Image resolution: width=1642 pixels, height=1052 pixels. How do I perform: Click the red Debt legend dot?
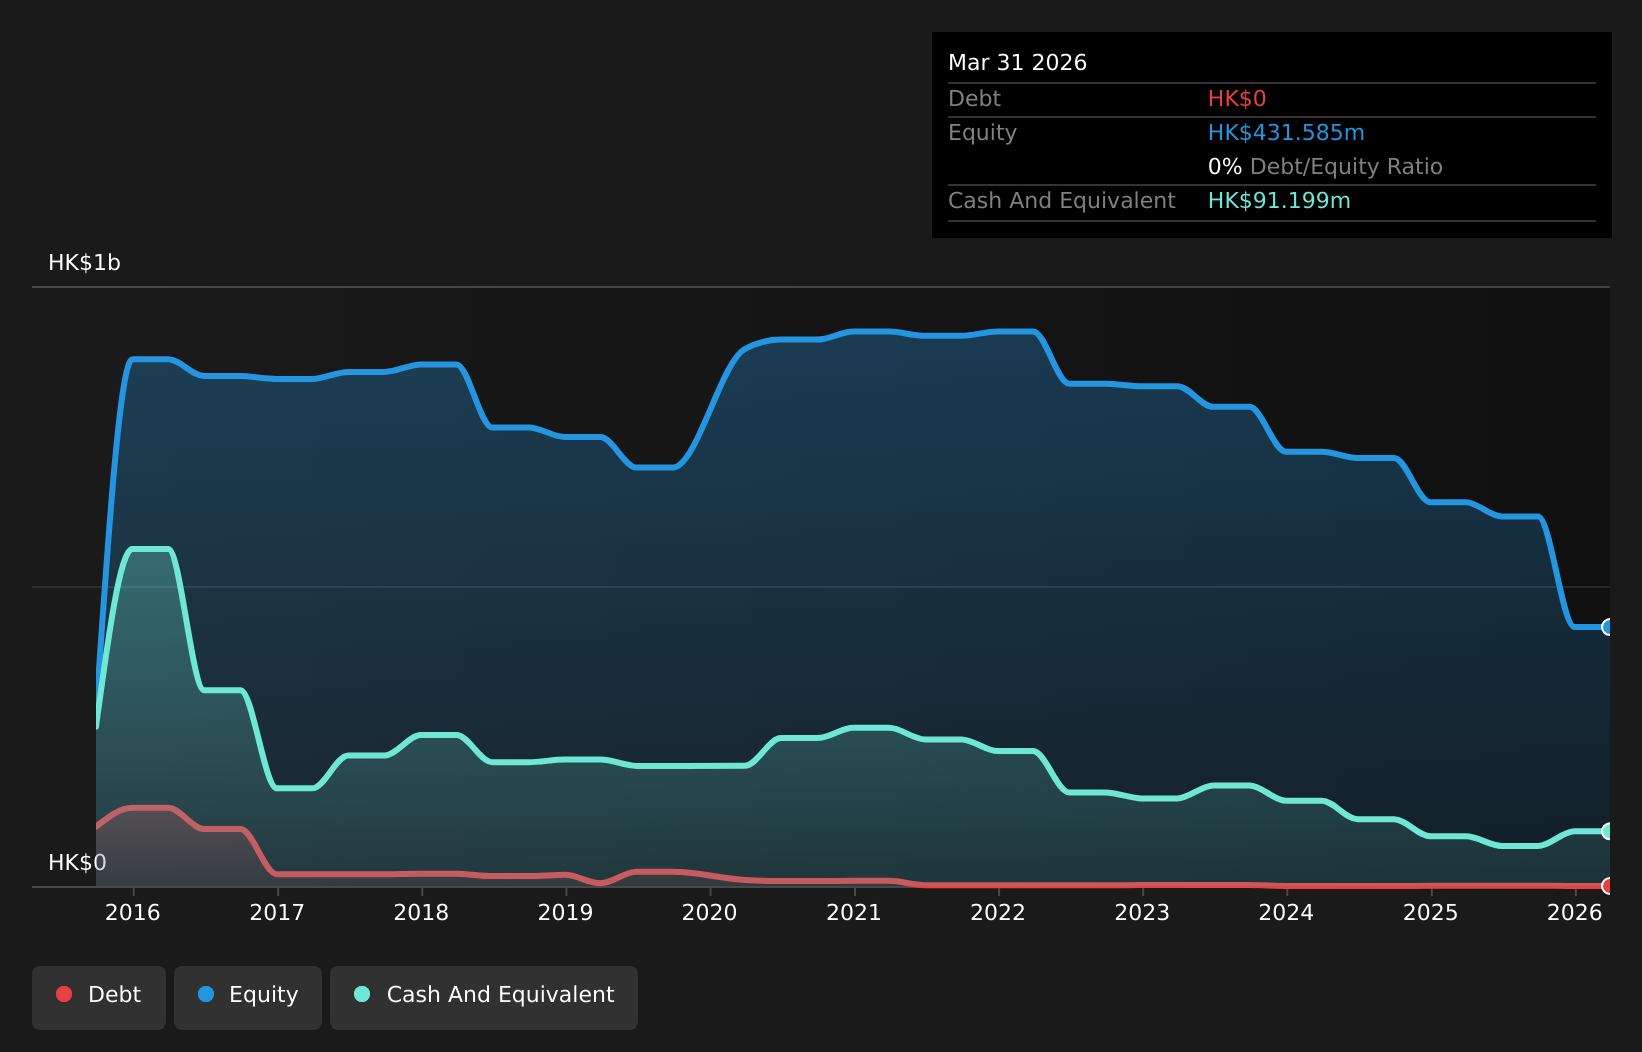[x=64, y=994]
